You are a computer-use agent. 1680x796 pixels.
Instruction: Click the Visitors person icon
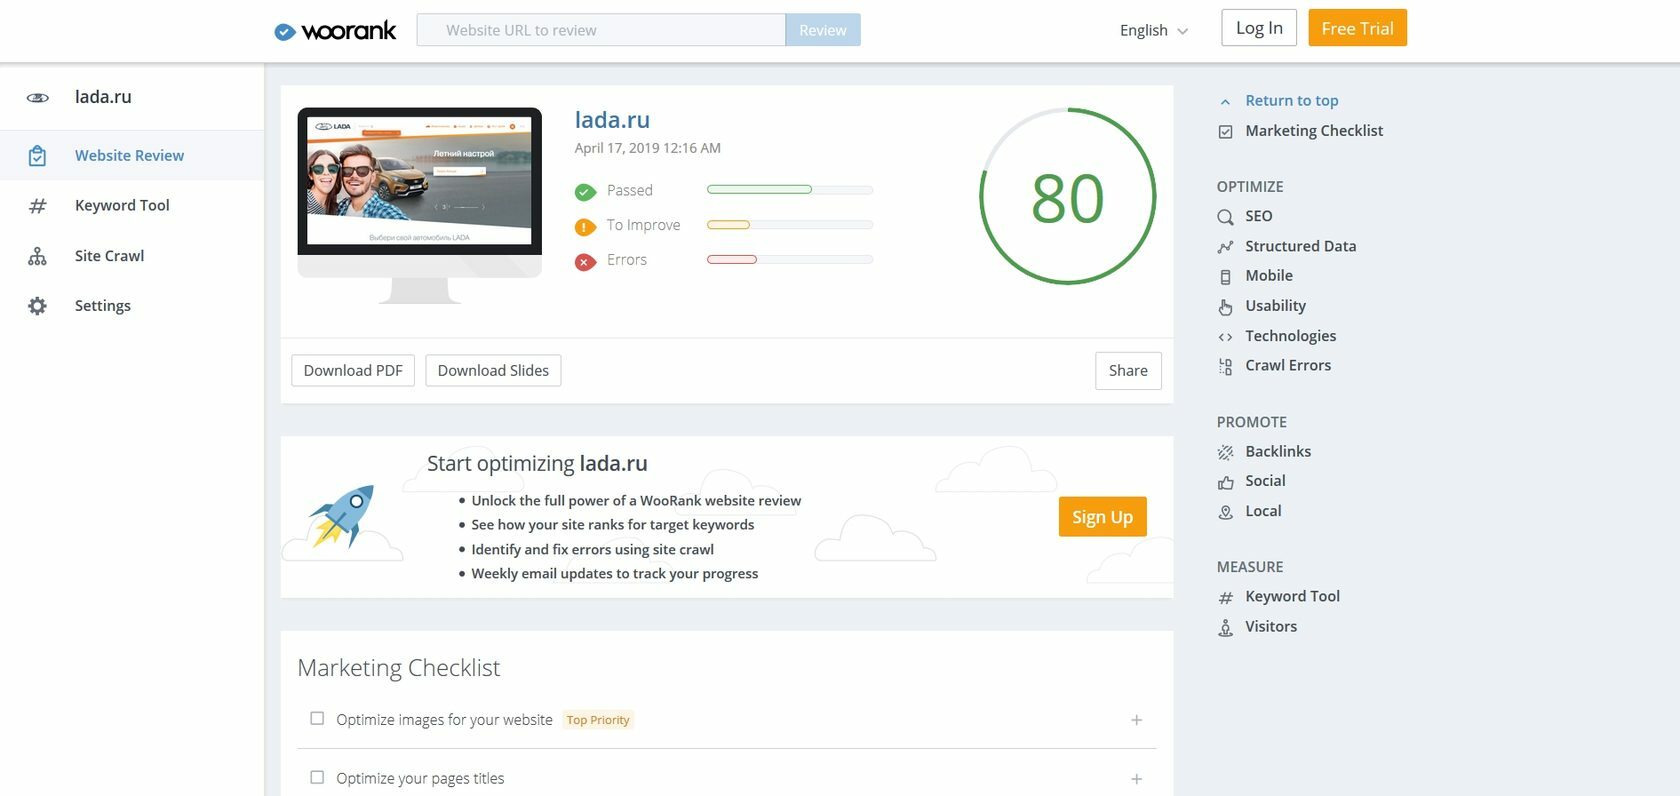(1225, 628)
